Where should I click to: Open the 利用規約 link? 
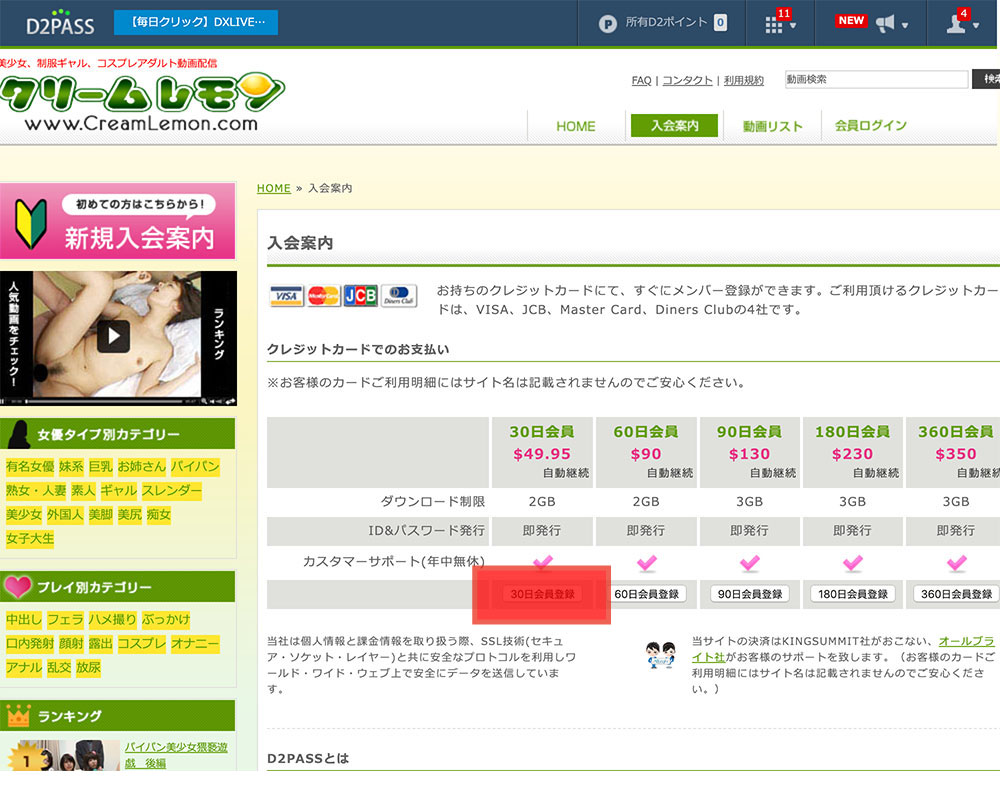click(x=743, y=80)
